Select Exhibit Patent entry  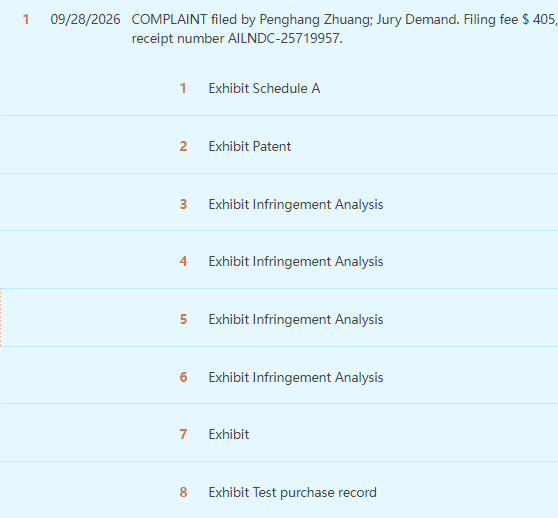pyautogui.click(x=249, y=146)
